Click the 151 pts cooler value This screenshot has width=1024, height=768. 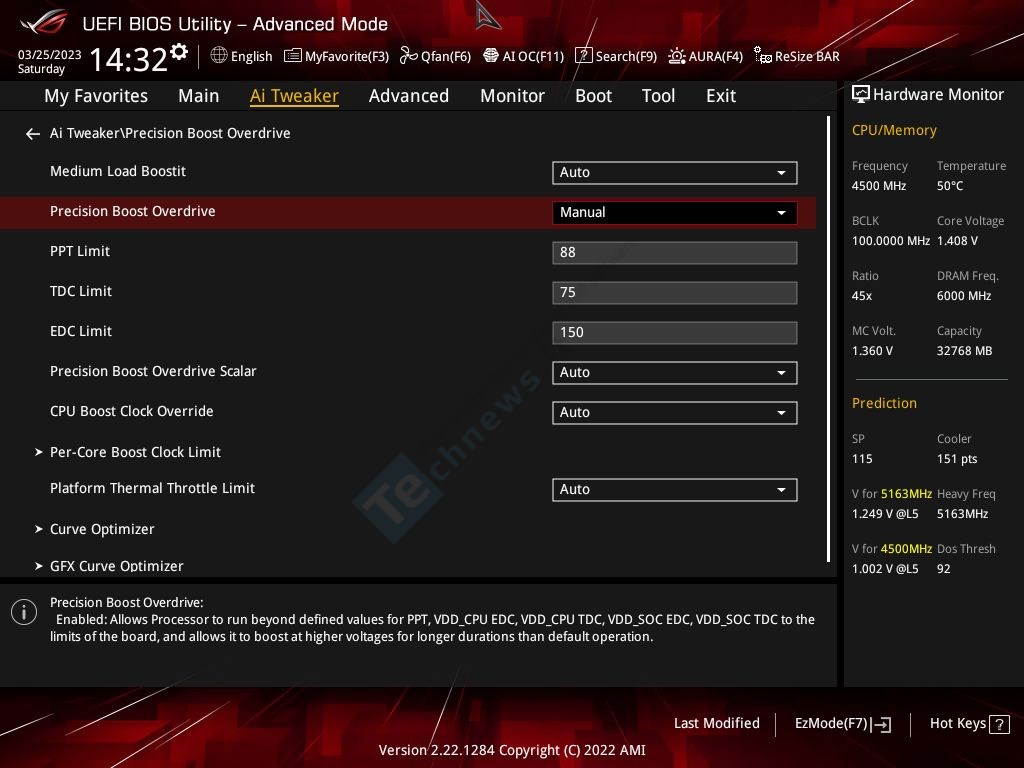(957, 459)
